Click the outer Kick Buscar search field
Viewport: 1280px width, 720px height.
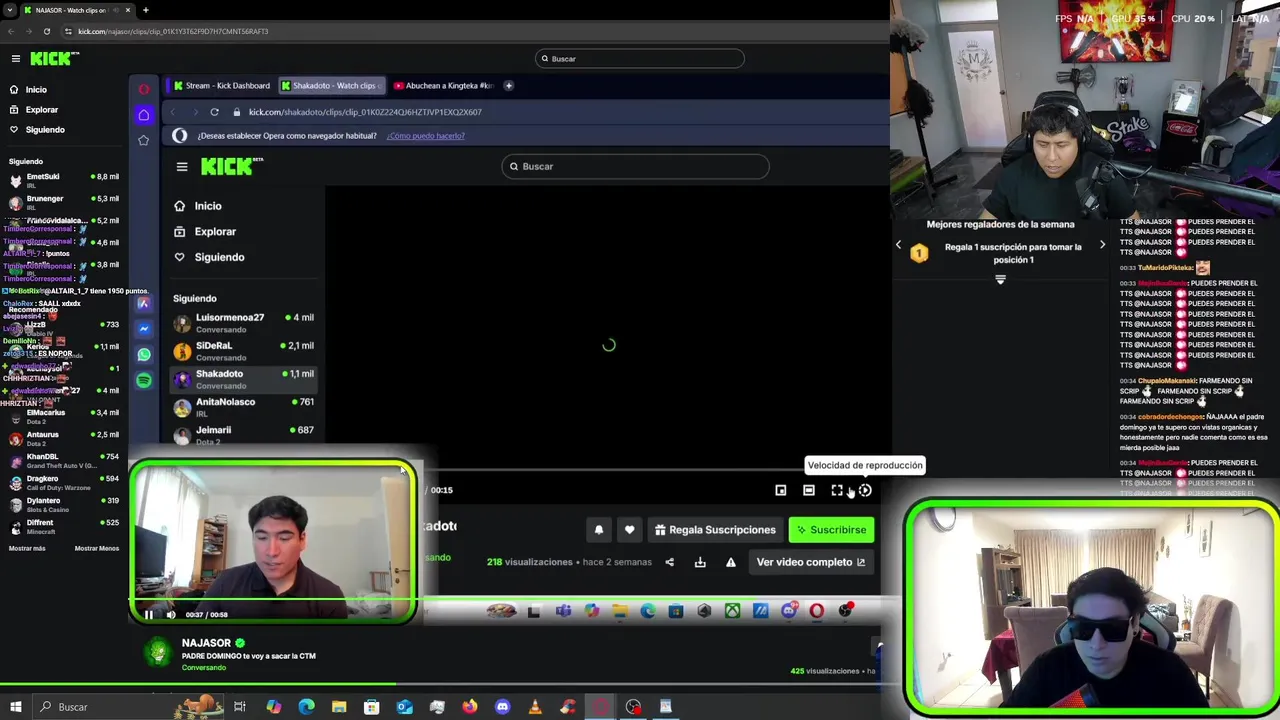[640, 59]
